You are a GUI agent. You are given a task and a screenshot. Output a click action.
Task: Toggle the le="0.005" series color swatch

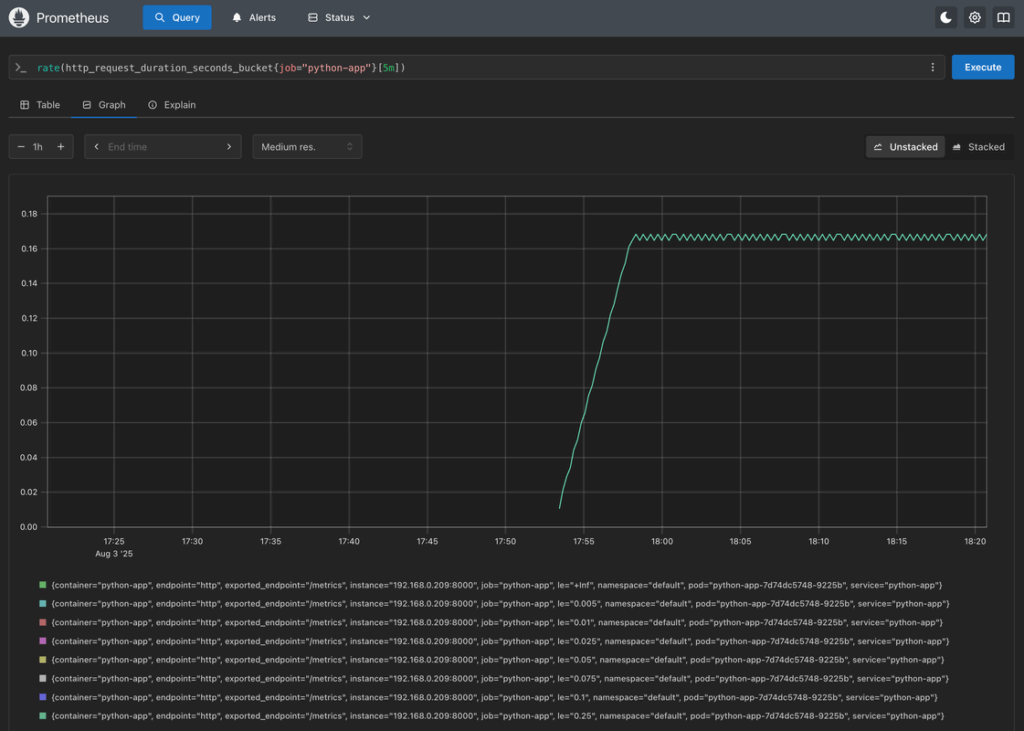tap(42, 604)
